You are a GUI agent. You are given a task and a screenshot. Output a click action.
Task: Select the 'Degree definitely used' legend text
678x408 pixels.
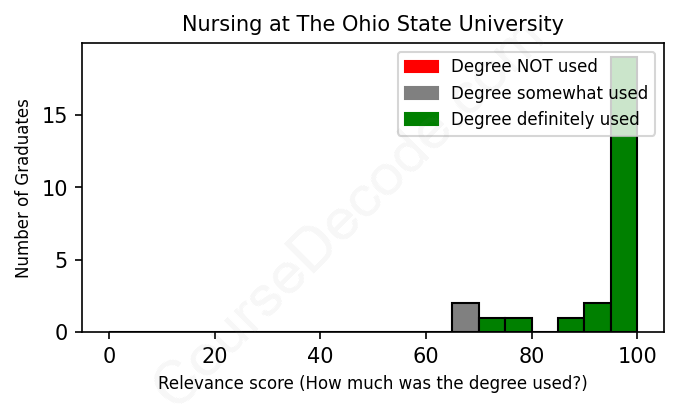[x=545, y=119]
